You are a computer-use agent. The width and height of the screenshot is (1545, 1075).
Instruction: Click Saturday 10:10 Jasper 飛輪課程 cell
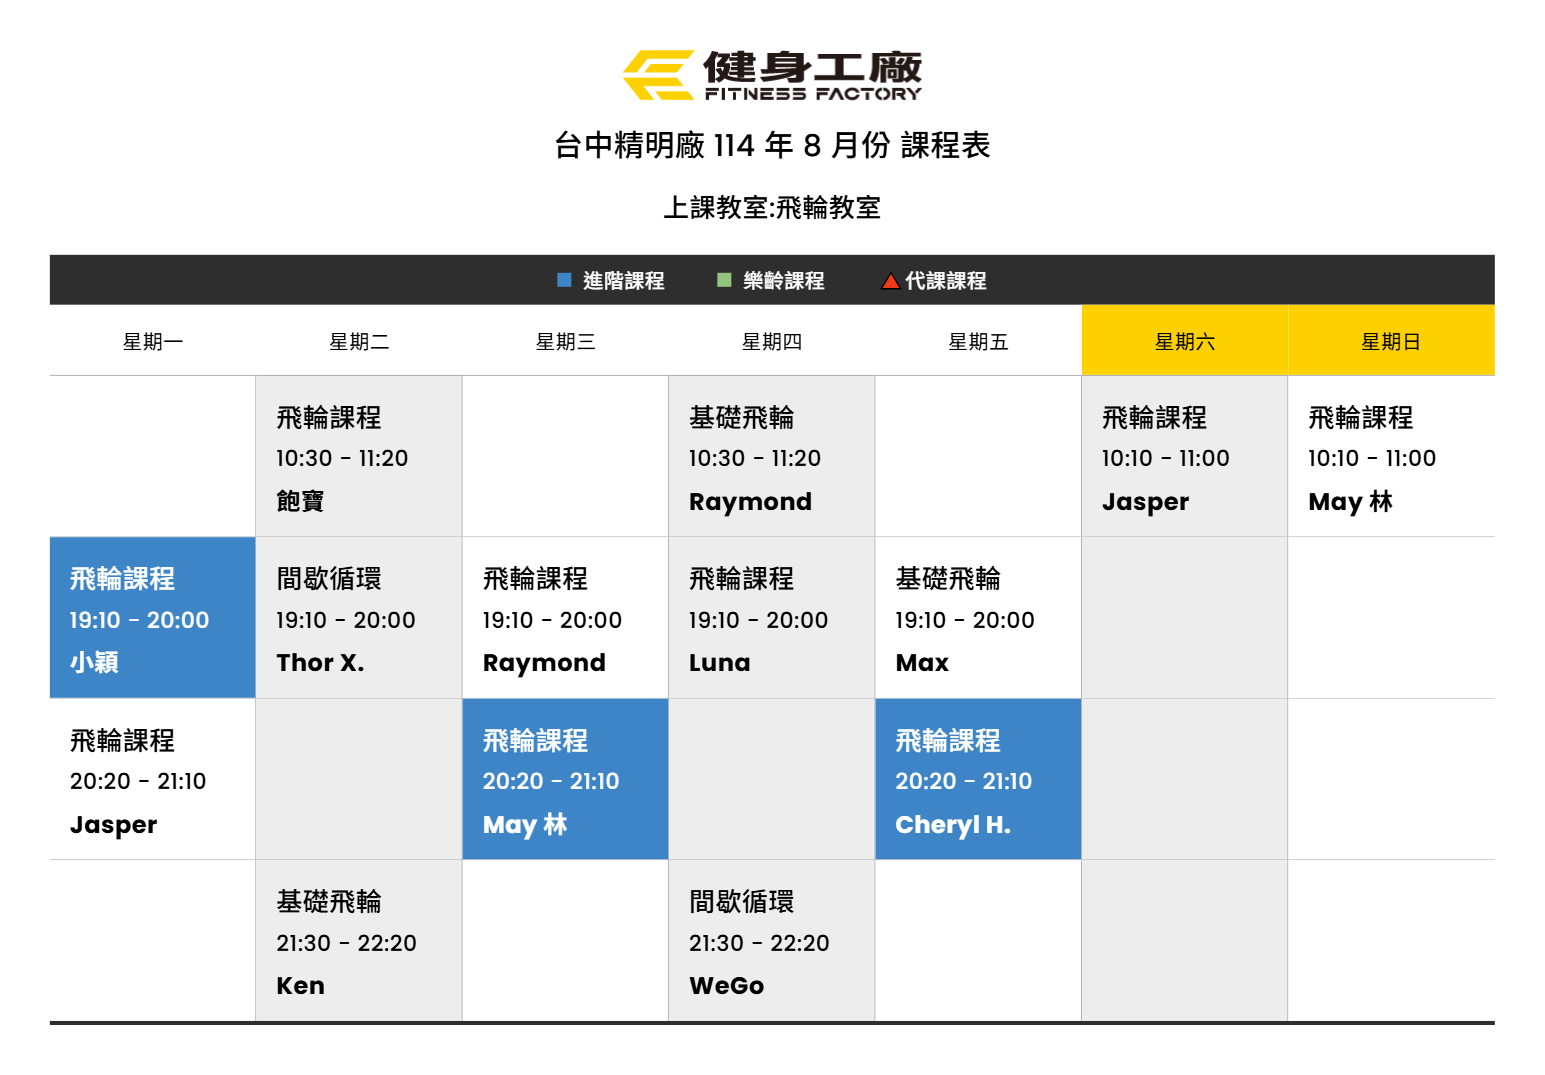1184,457
